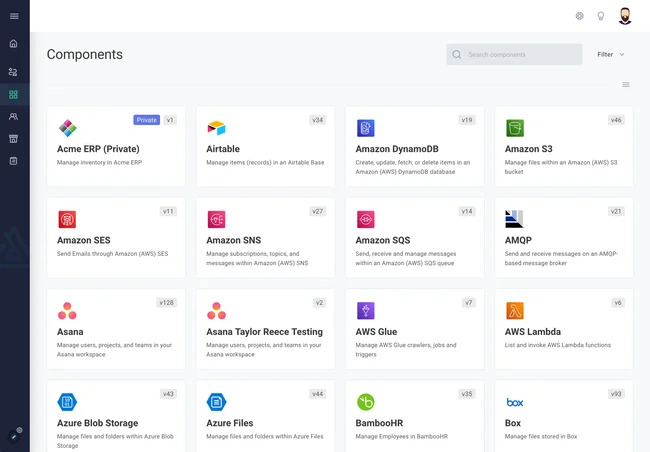The width and height of the screenshot is (650, 452).
Task: Click the Azure Blob Storage hexagon icon
Action: (67, 402)
